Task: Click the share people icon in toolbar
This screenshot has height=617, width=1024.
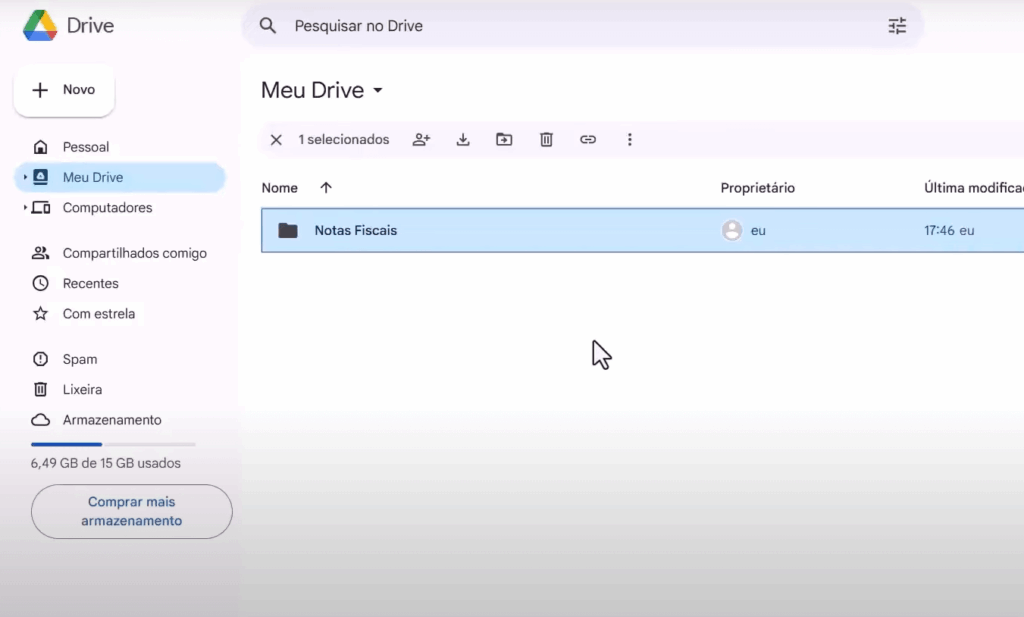Action: click(x=421, y=139)
